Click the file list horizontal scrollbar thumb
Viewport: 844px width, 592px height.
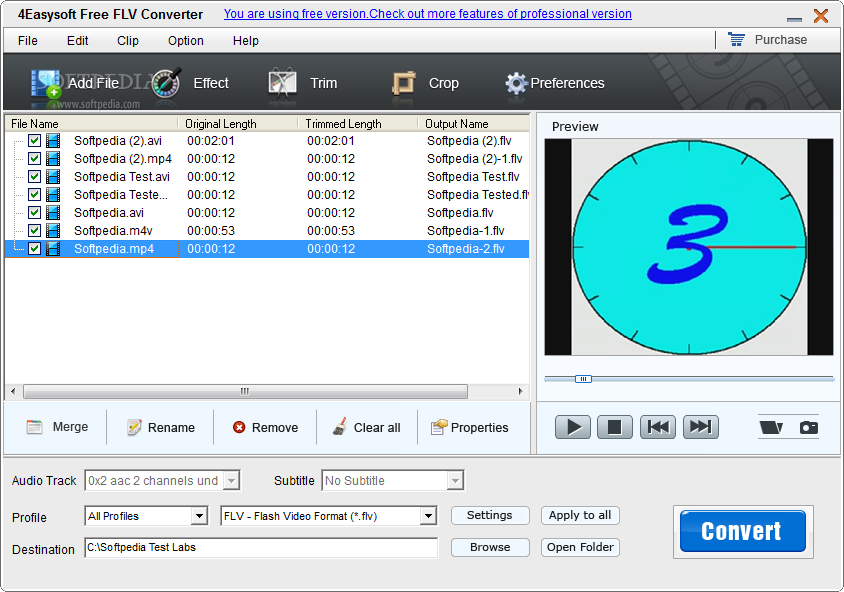point(245,391)
